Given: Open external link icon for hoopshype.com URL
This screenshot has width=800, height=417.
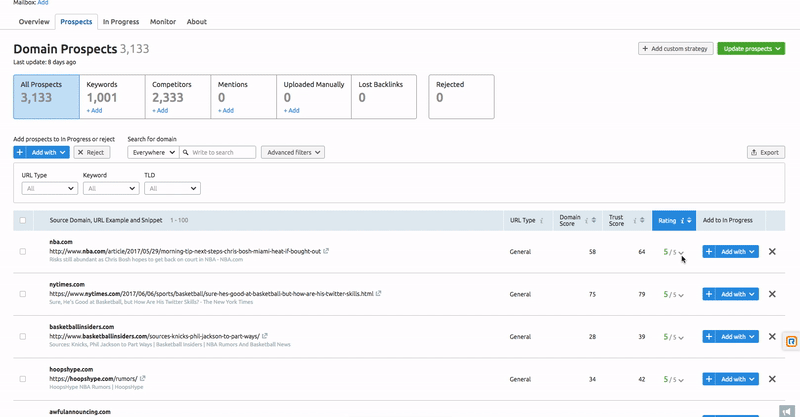Looking at the screenshot, I should click(143, 378).
